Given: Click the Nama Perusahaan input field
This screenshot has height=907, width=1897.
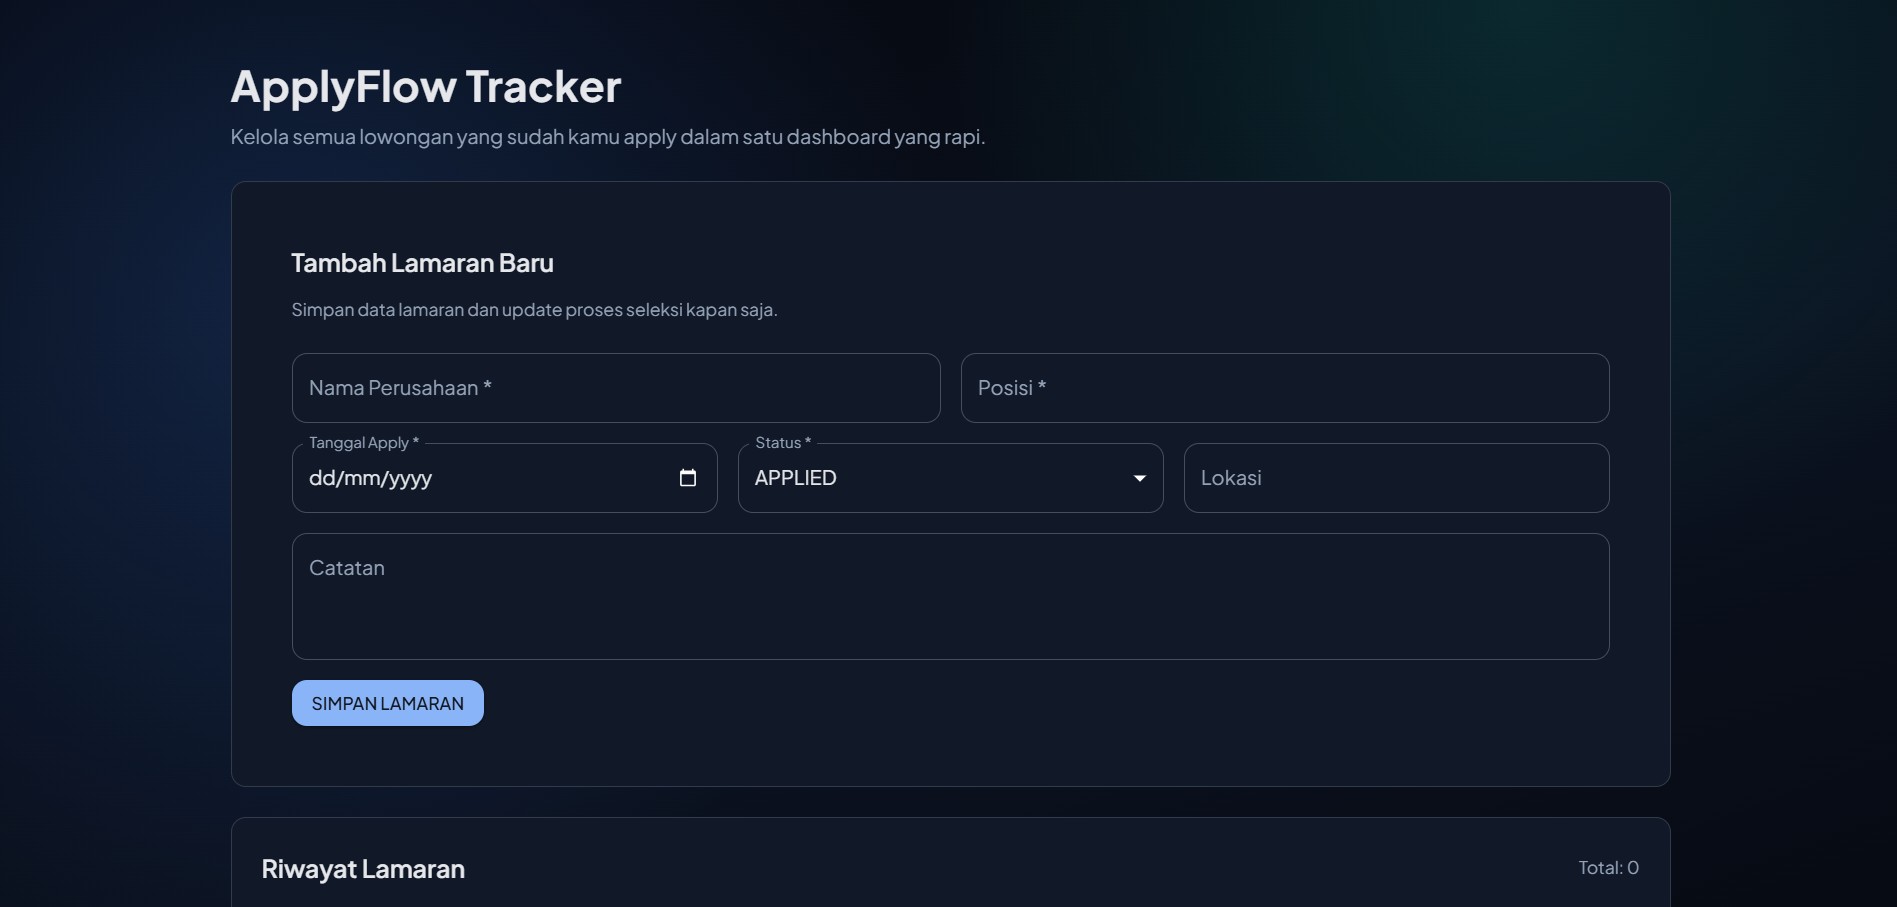Looking at the screenshot, I should pos(616,388).
